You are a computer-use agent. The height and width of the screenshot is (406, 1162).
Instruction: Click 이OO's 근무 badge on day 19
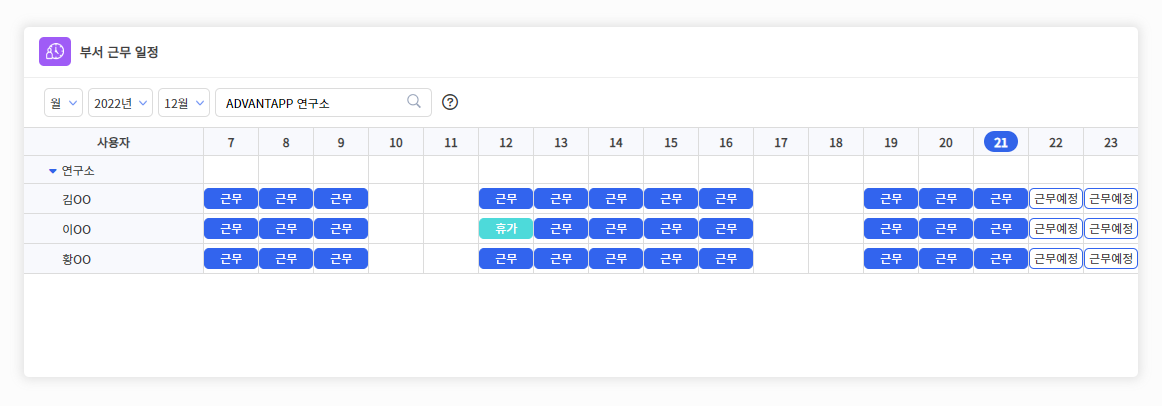tap(891, 228)
